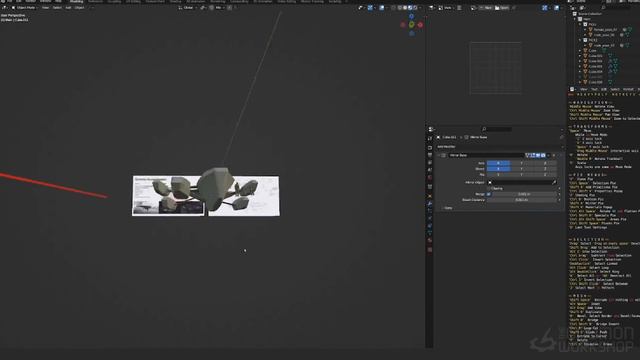Screen dimensions: 640x360
Task: Open the modifier extra options dropdown arrow
Action: coord(548,156)
